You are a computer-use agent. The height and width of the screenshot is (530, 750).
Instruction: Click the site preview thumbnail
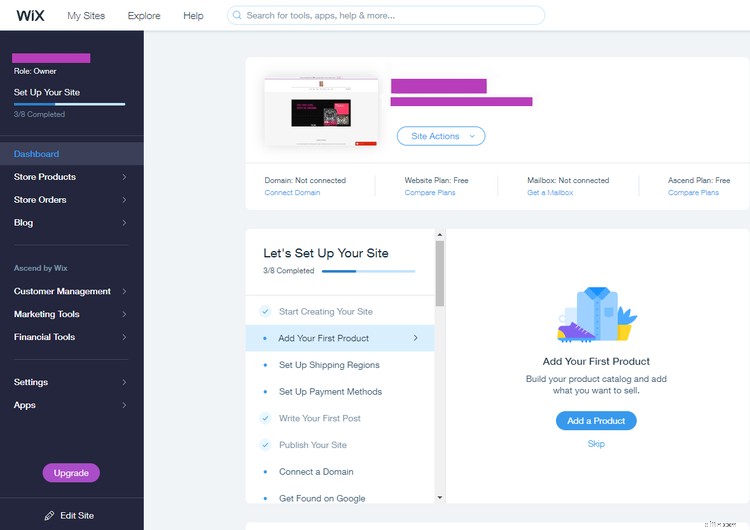[x=320, y=115]
